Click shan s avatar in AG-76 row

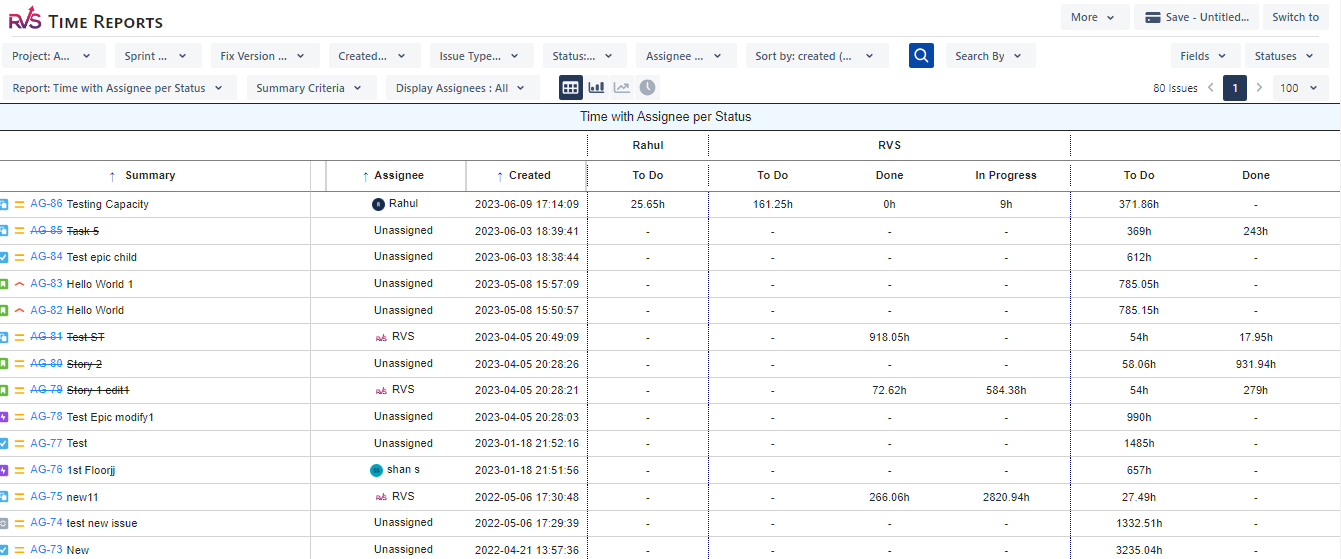377,470
